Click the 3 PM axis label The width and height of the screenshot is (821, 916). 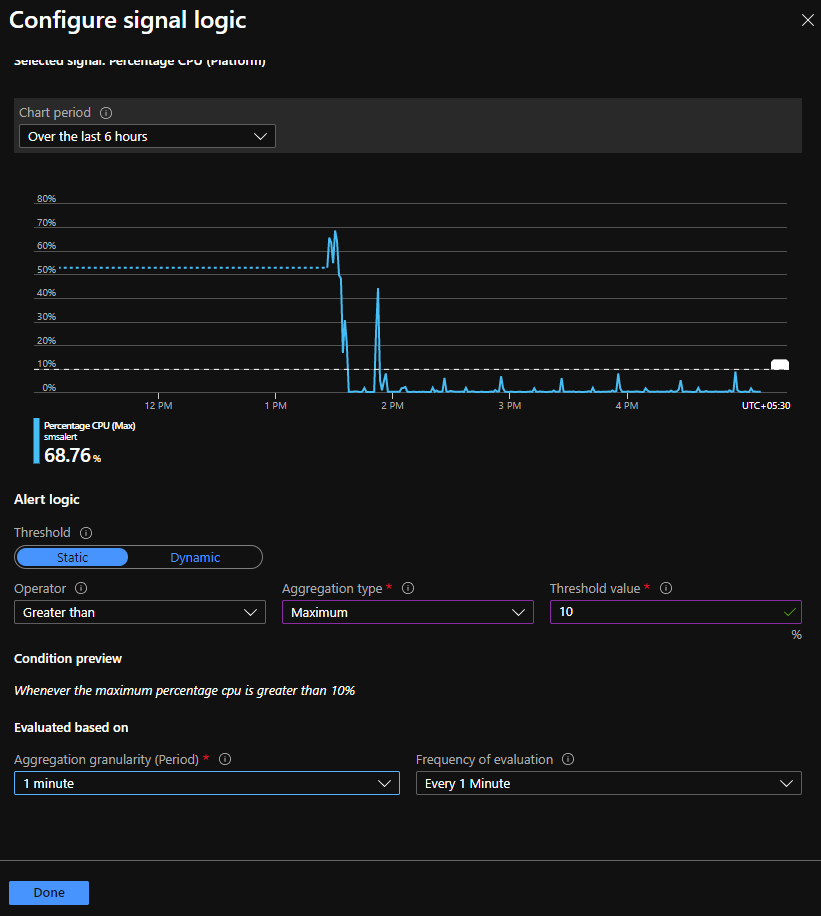click(x=510, y=405)
